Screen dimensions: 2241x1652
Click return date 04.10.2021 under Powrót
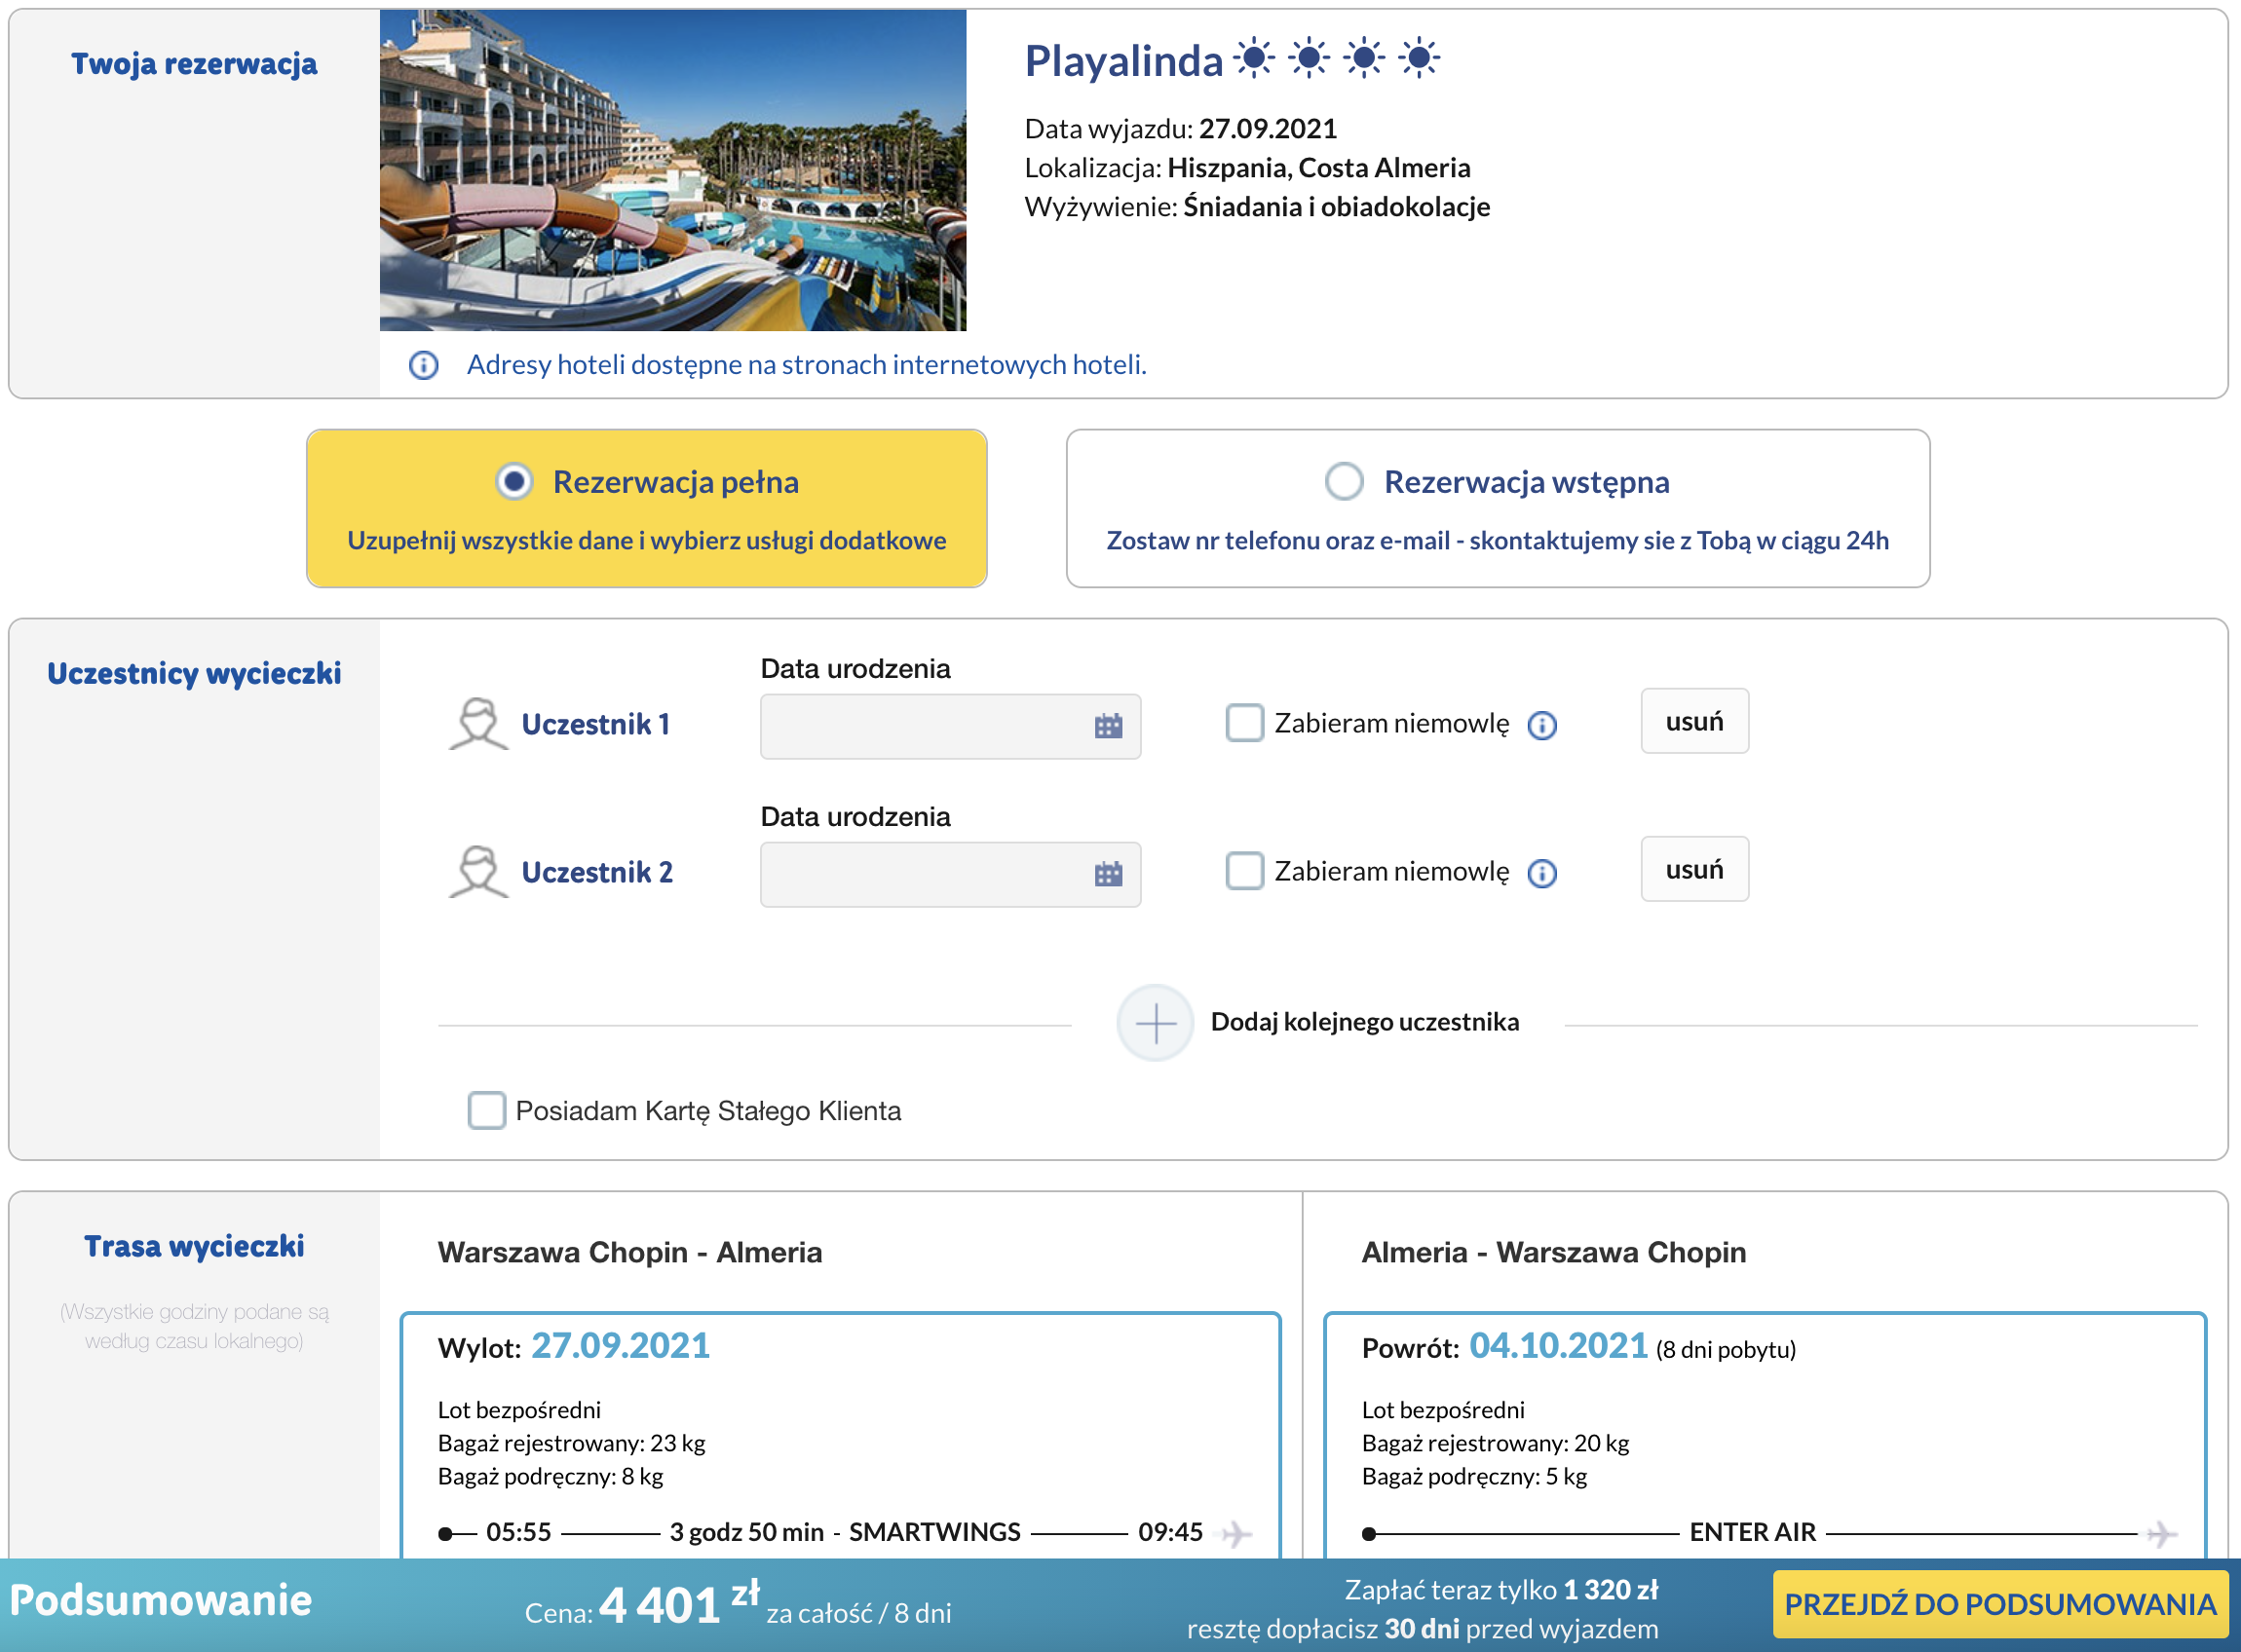coord(1558,1346)
